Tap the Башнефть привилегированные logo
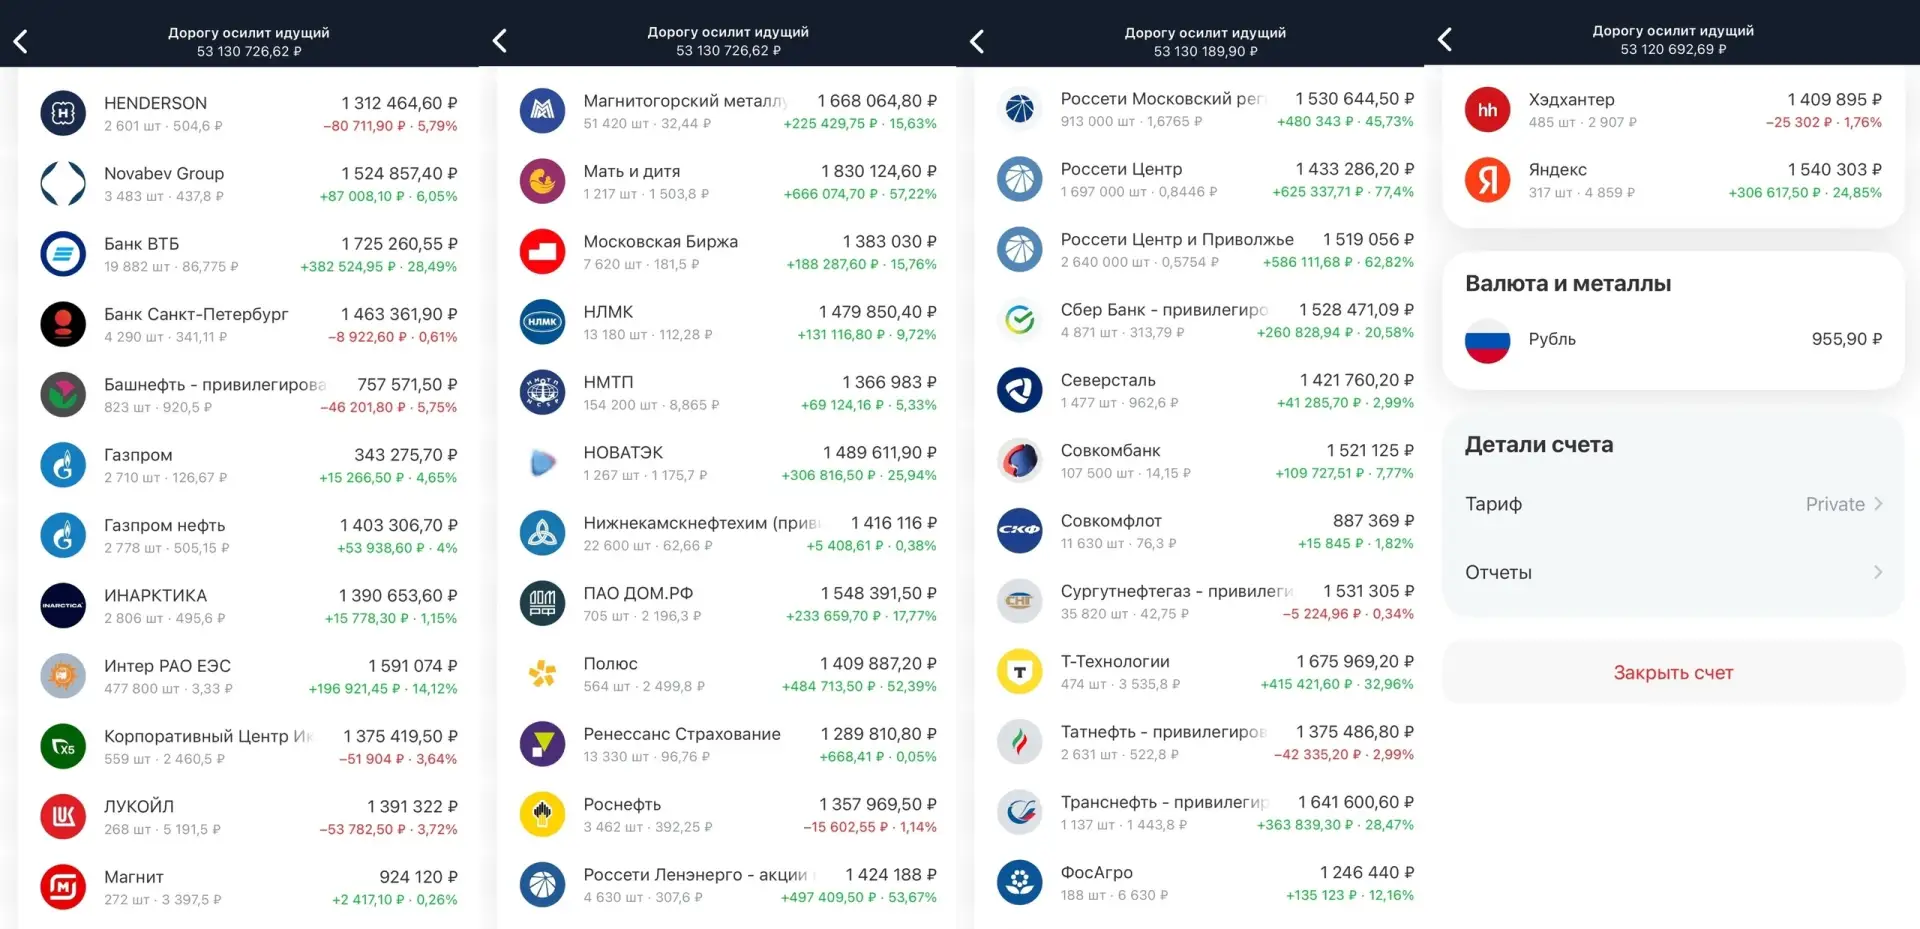This screenshot has width=1920, height=929. (x=63, y=395)
